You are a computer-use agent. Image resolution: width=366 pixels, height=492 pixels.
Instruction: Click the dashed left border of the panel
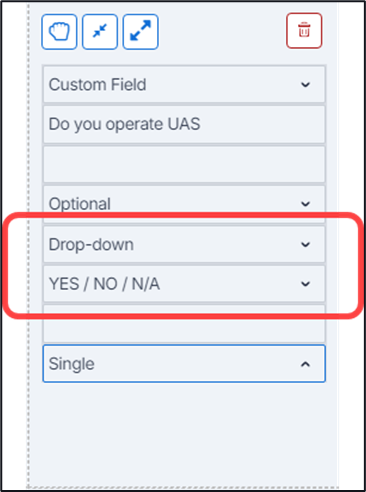click(28, 246)
